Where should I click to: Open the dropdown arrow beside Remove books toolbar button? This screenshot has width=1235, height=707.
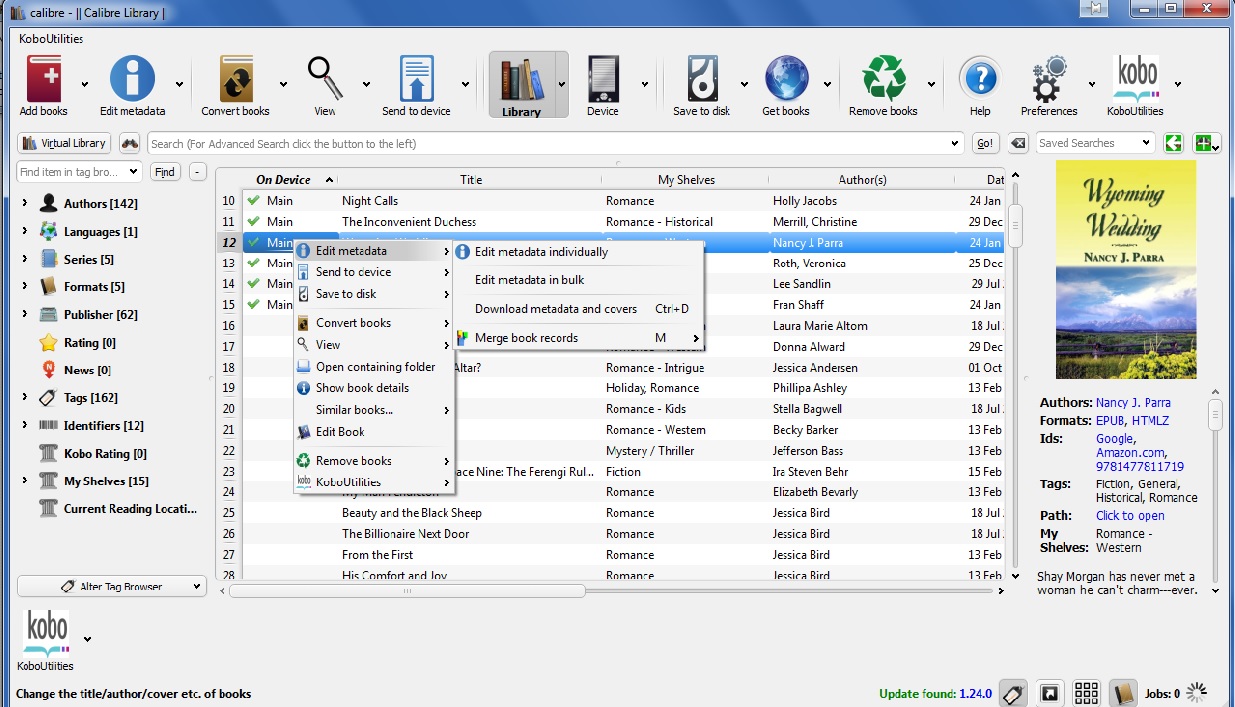click(x=931, y=84)
